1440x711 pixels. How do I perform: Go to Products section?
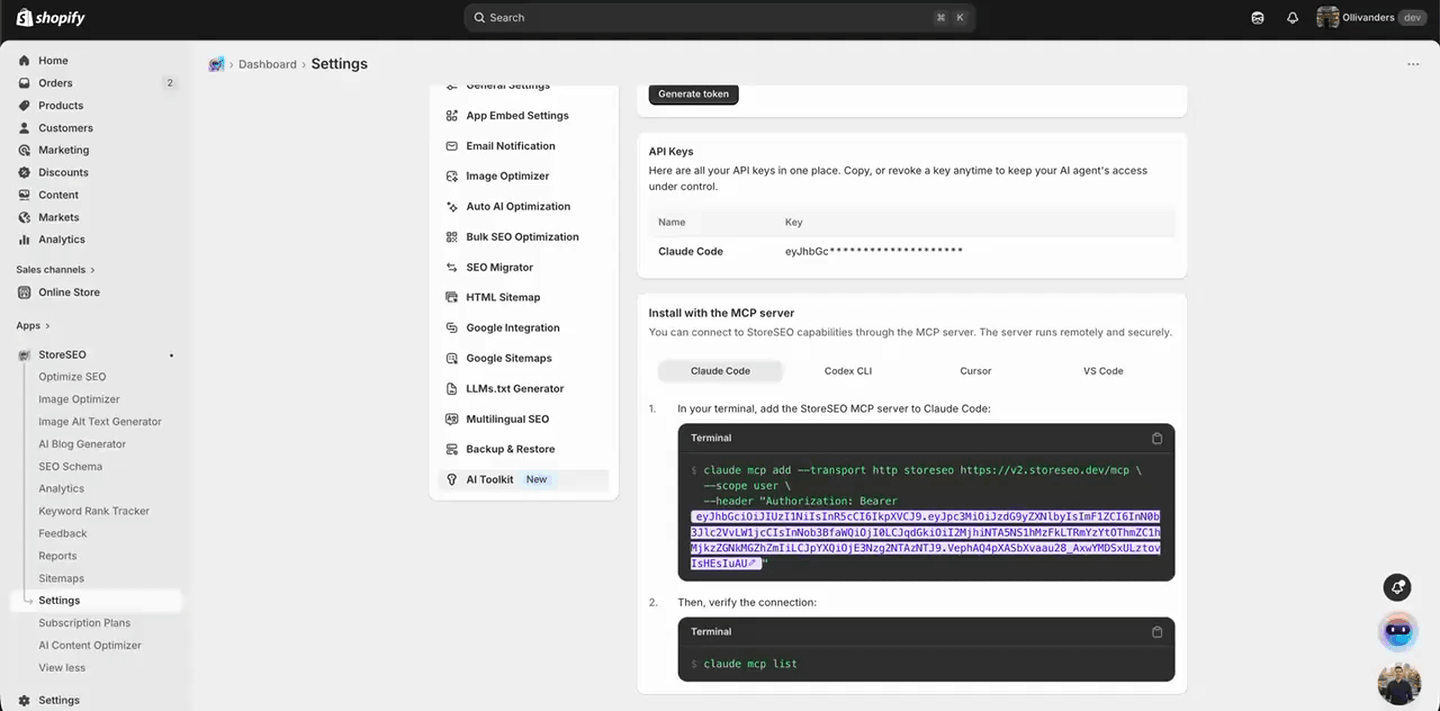click(60, 105)
